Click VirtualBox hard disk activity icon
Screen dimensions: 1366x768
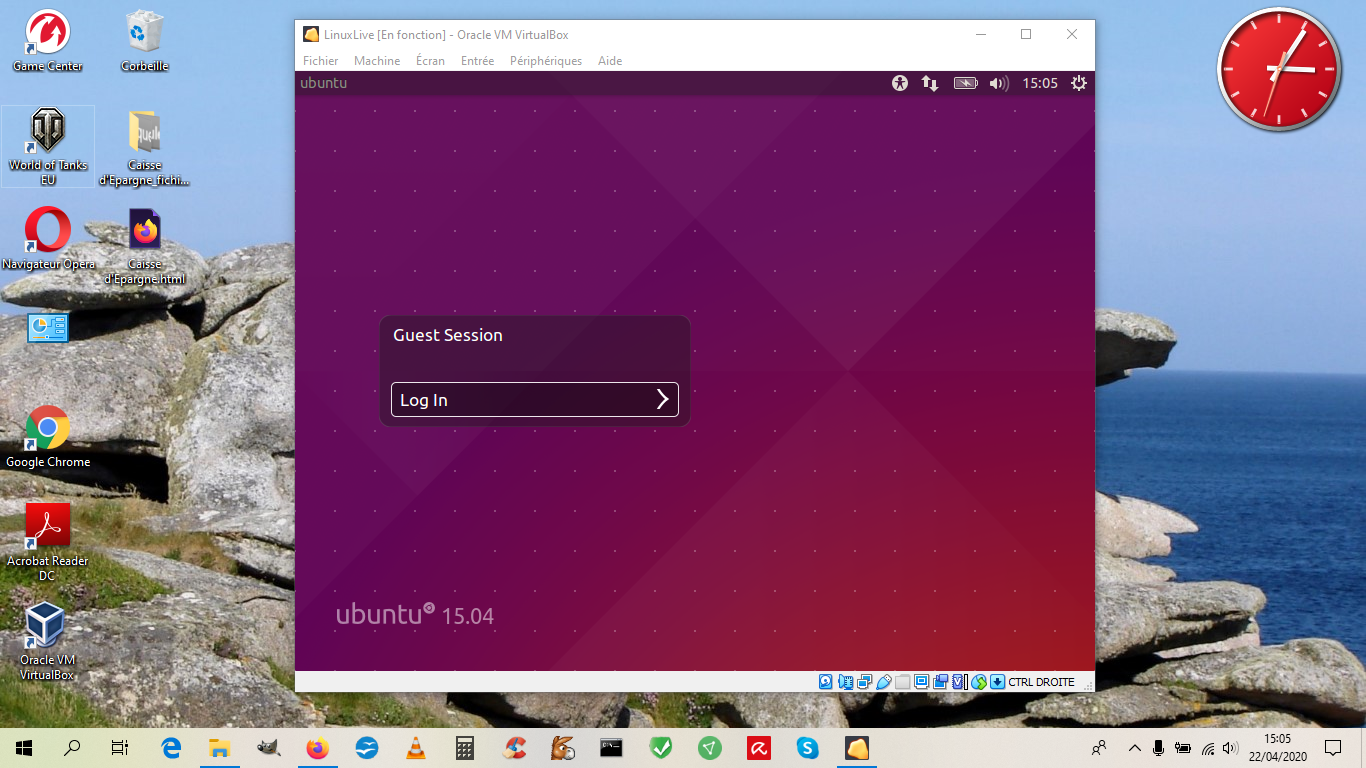click(x=826, y=682)
